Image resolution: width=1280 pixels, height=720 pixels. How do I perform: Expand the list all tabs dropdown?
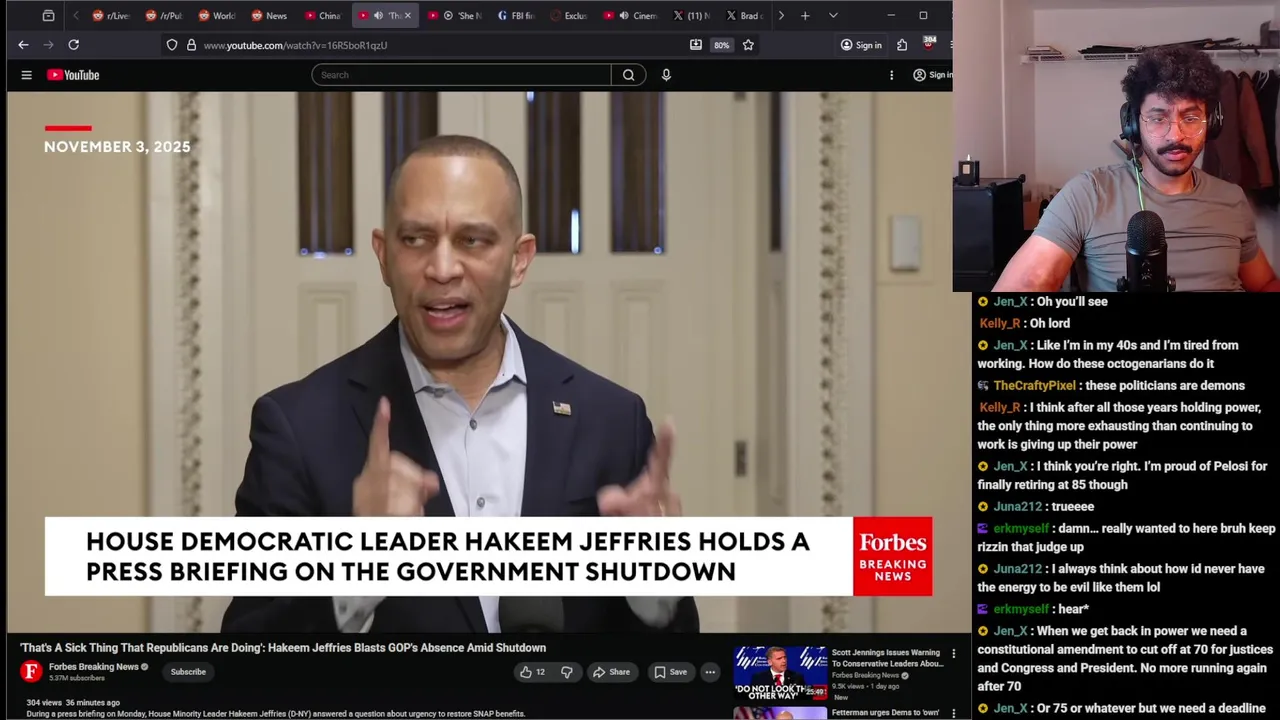833,16
